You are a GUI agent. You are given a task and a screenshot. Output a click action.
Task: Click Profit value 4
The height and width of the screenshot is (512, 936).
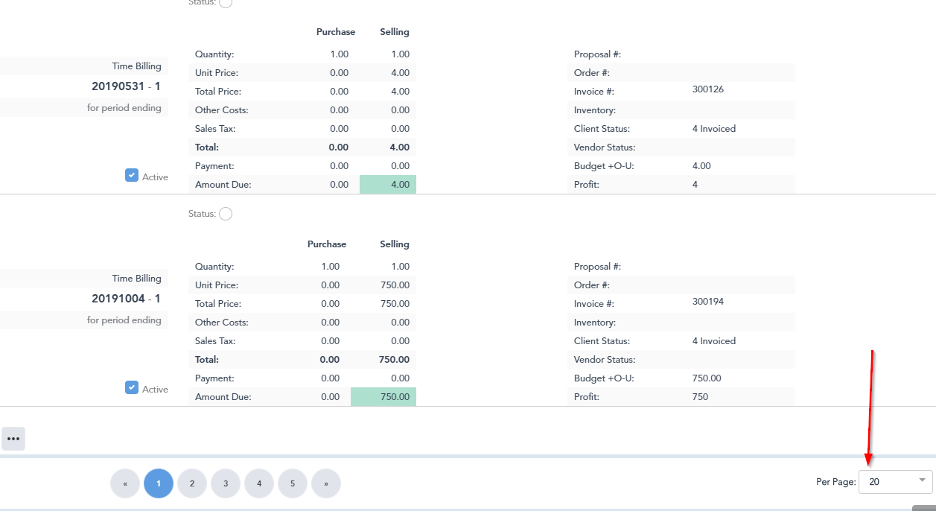pos(695,184)
